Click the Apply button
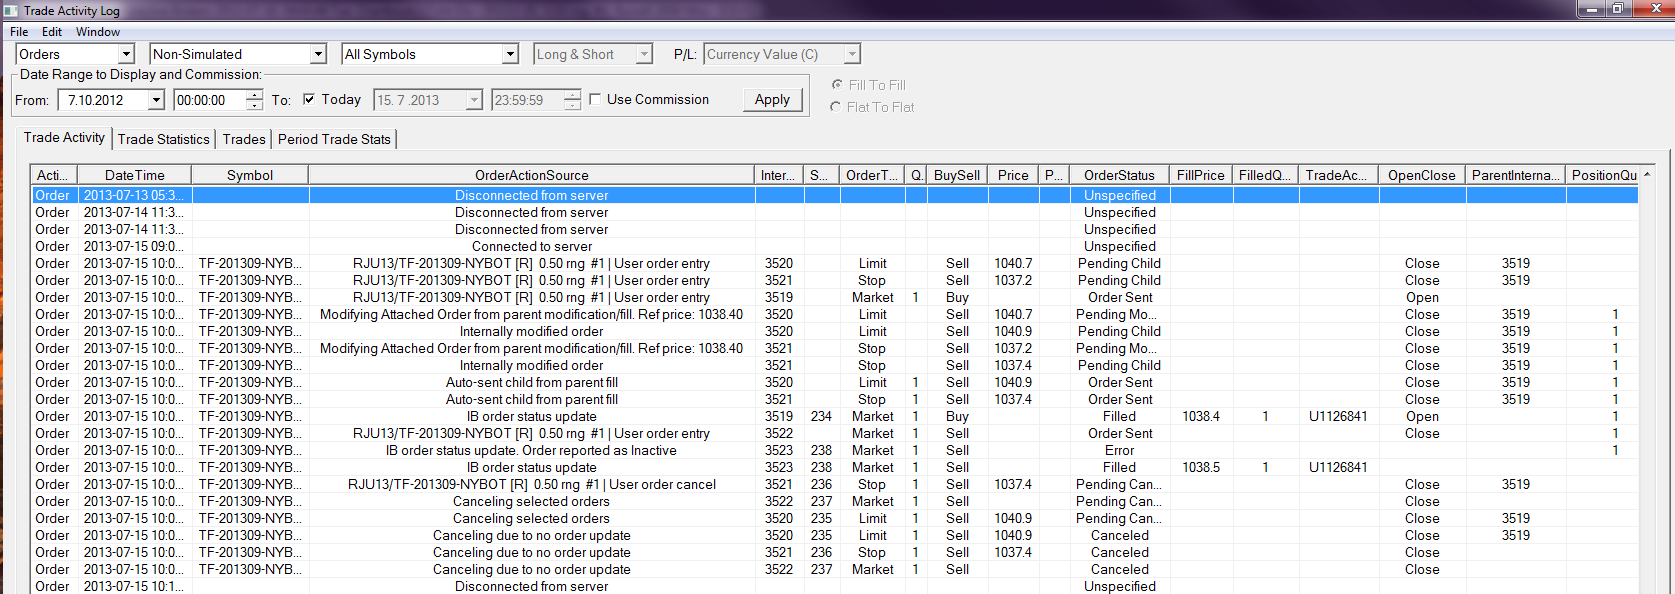Screen dimensions: 1675x594 [x=772, y=100]
